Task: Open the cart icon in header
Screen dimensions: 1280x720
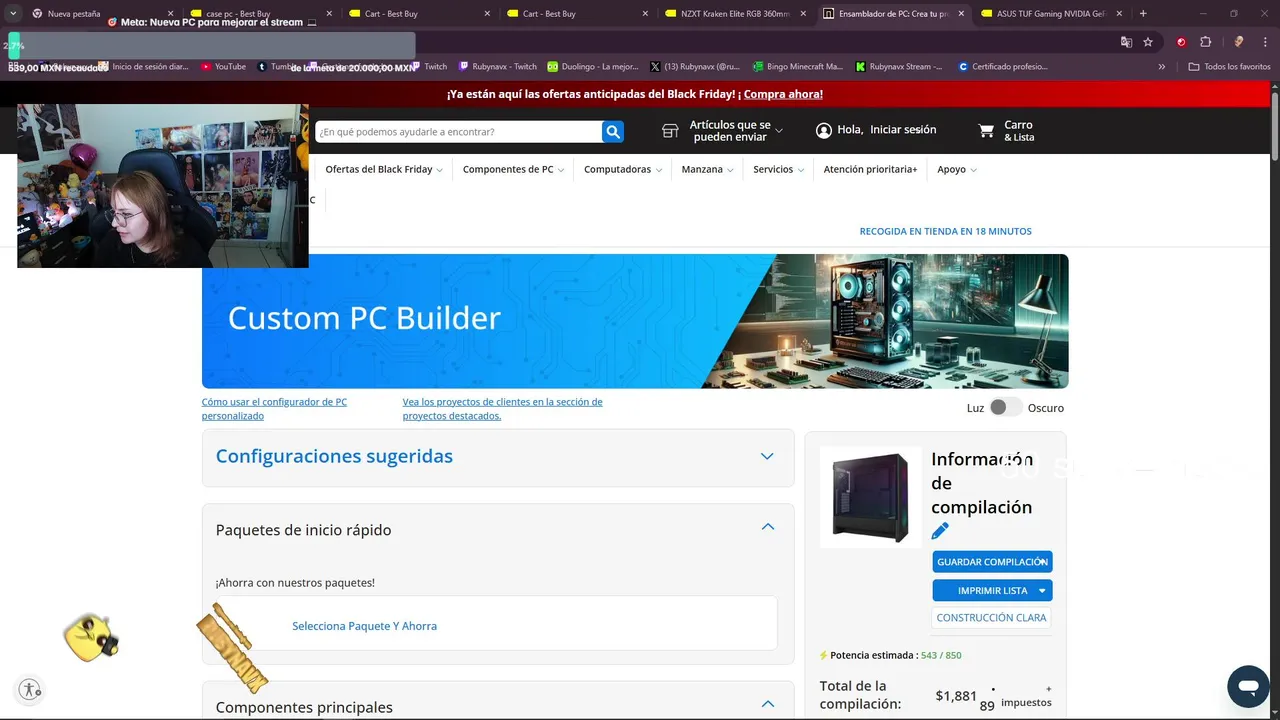Action: 987,131
